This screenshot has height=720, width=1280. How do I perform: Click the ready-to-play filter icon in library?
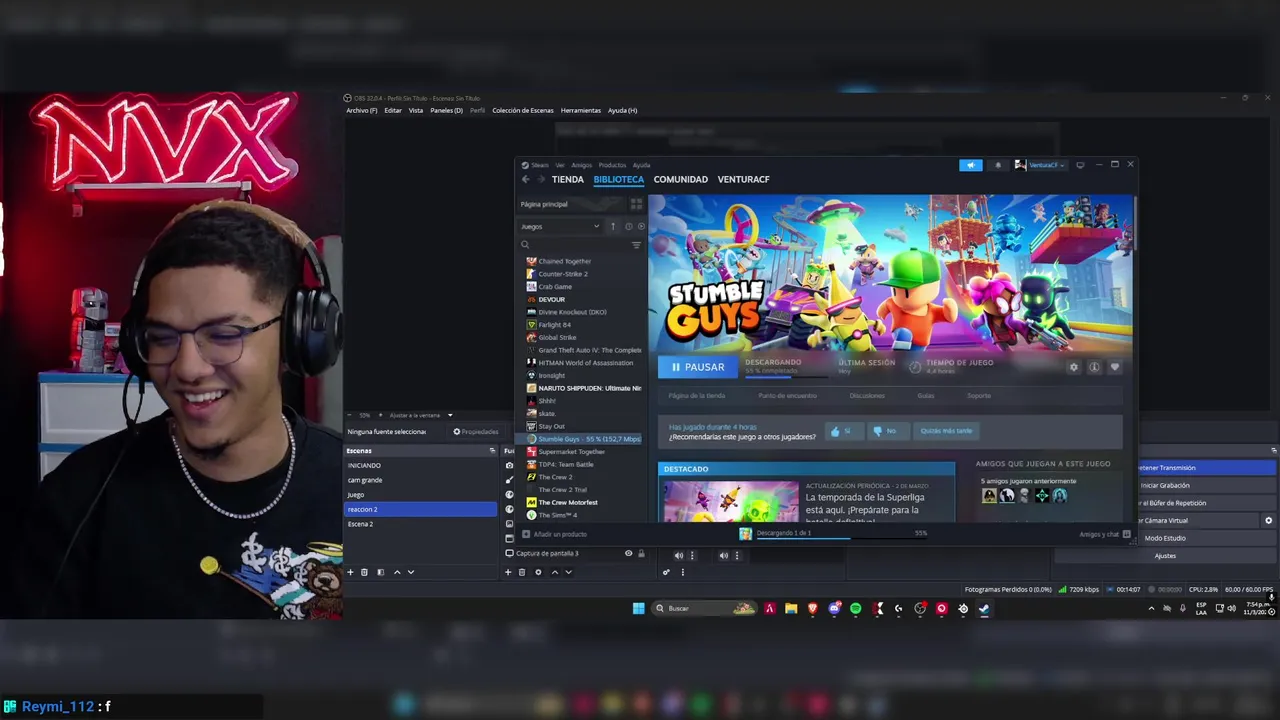pos(641,226)
